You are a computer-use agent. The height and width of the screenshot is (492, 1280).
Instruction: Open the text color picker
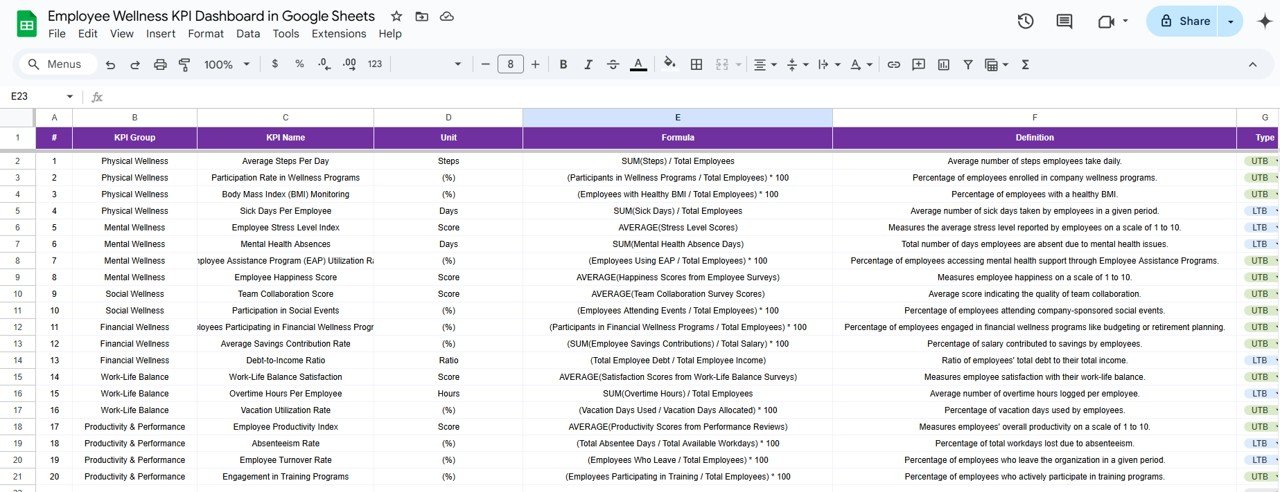click(x=638, y=64)
